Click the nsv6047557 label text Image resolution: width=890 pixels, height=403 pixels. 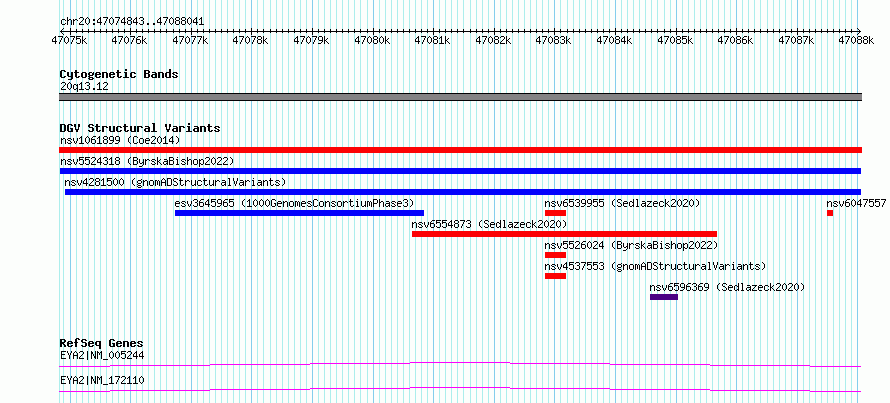[x=857, y=203]
